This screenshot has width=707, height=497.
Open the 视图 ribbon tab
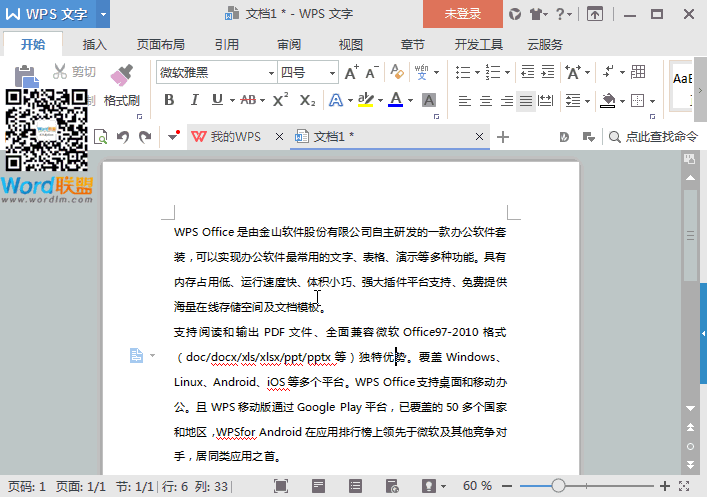point(350,45)
